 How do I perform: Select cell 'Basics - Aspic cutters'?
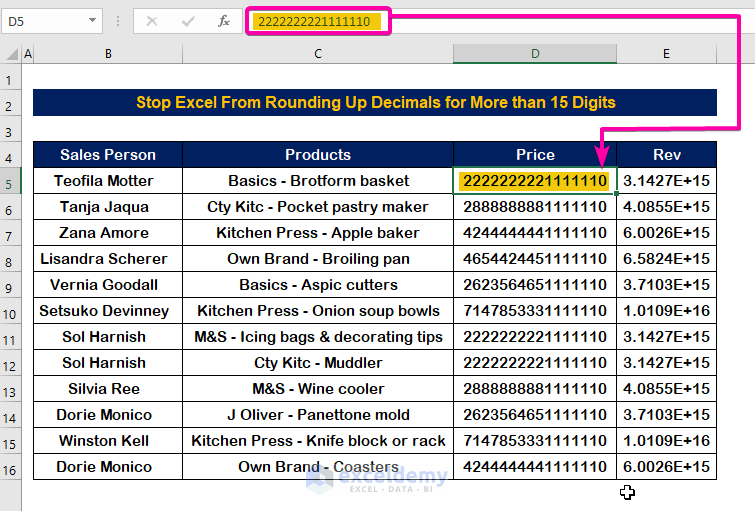[318, 285]
